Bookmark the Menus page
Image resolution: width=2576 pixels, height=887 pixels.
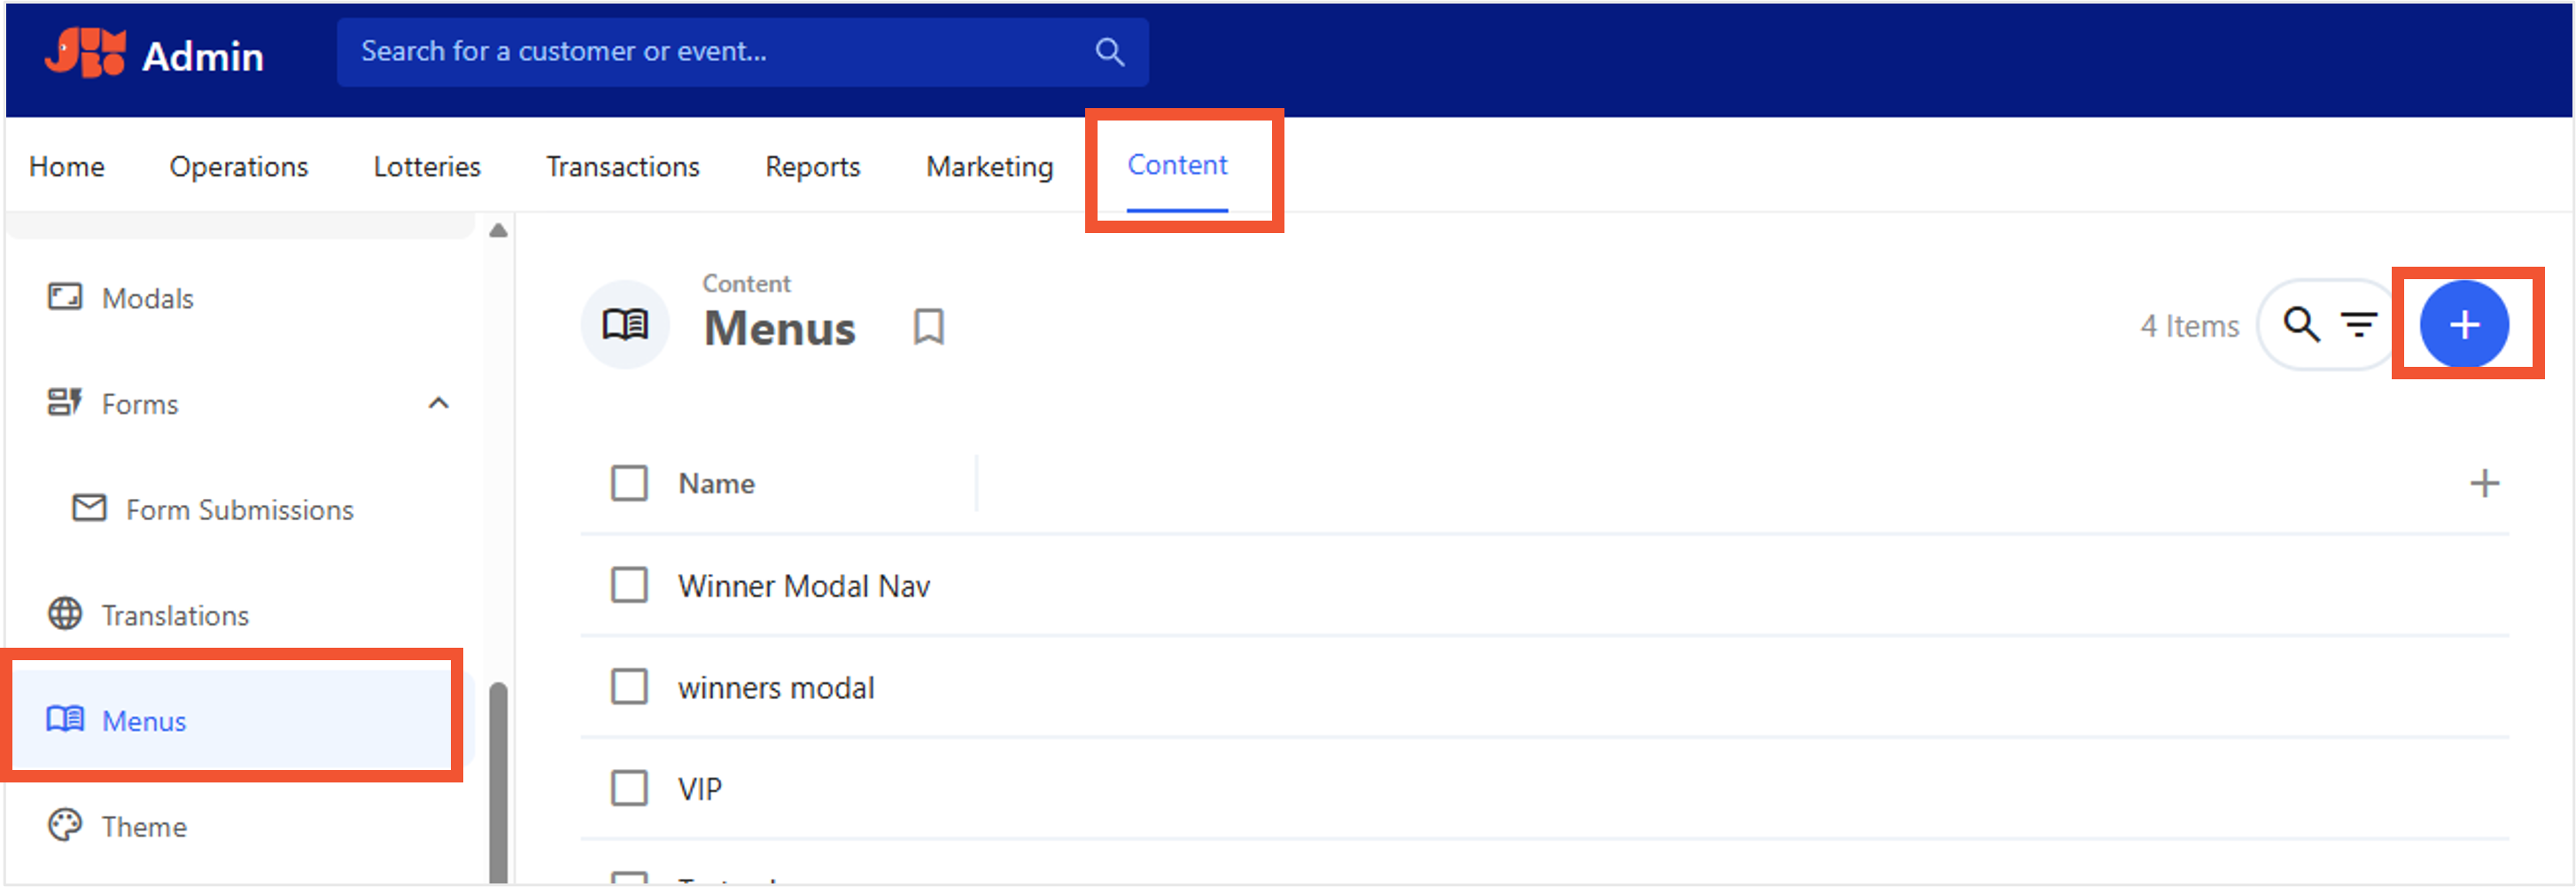click(928, 326)
